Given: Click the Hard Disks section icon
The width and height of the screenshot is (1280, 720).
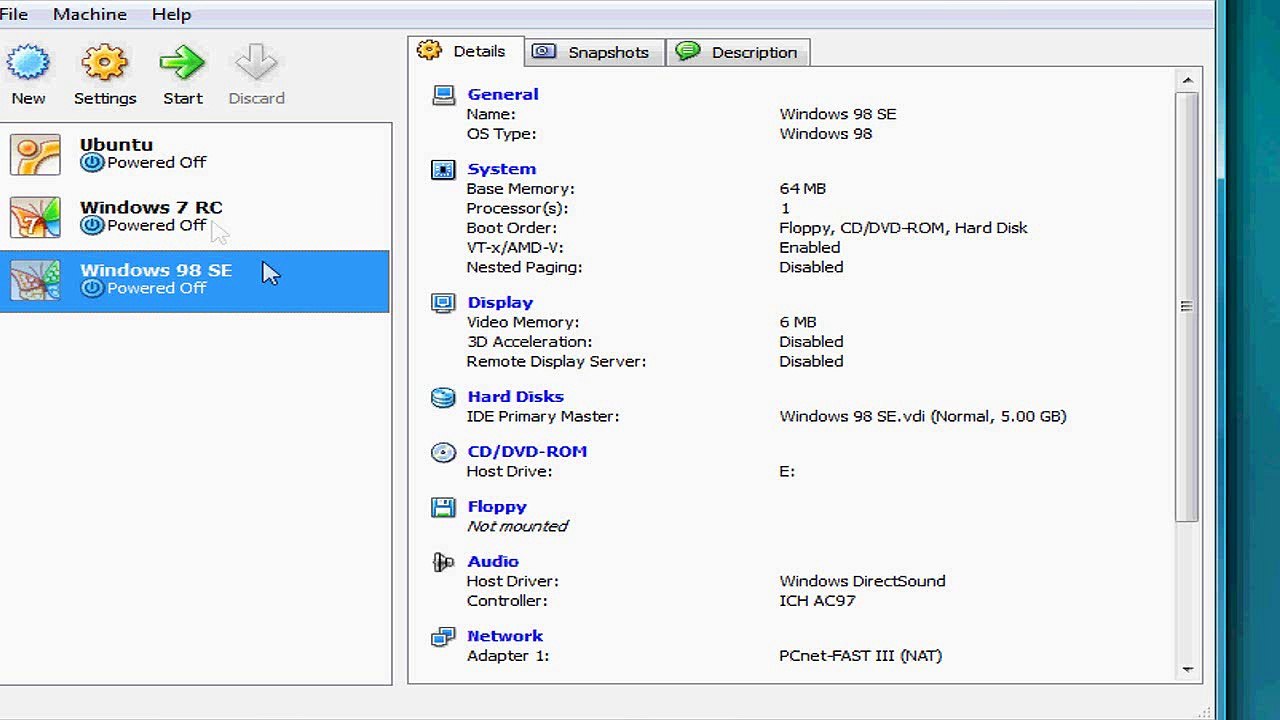Looking at the screenshot, I should pos(443,397).
